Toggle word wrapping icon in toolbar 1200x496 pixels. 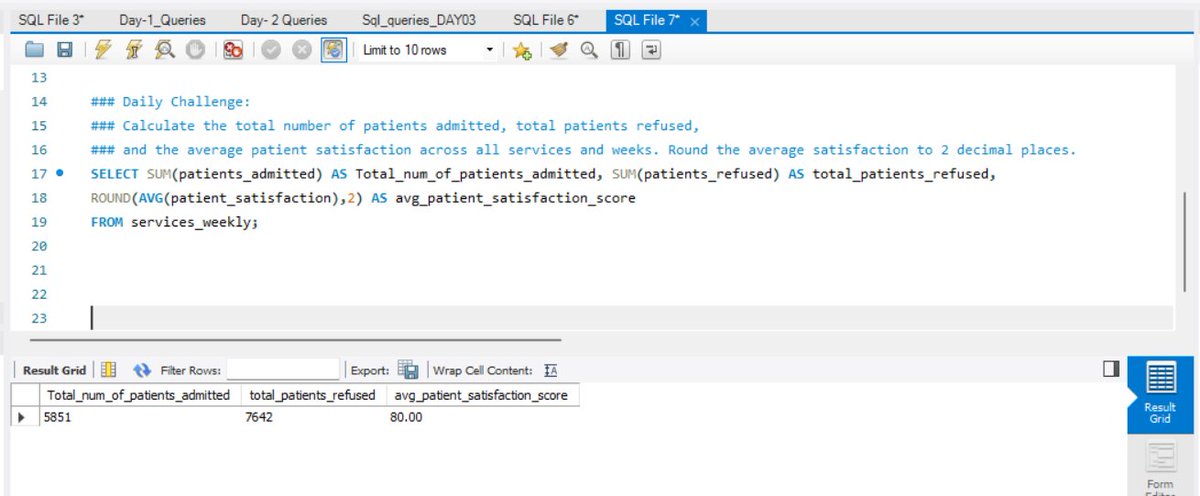(x=652, y=50)
